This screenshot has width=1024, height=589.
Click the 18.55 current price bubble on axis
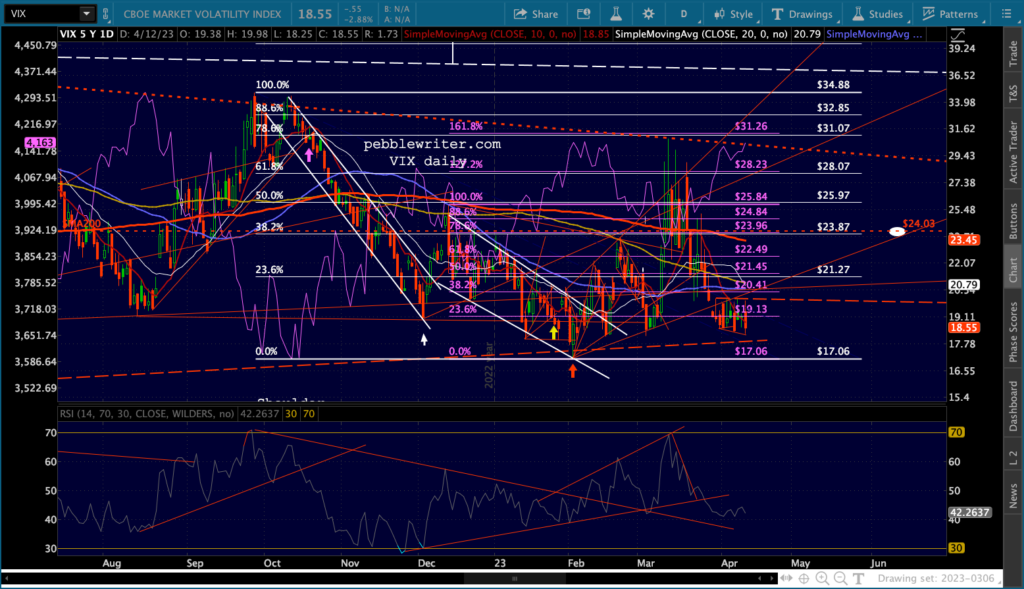click(963, 328)
